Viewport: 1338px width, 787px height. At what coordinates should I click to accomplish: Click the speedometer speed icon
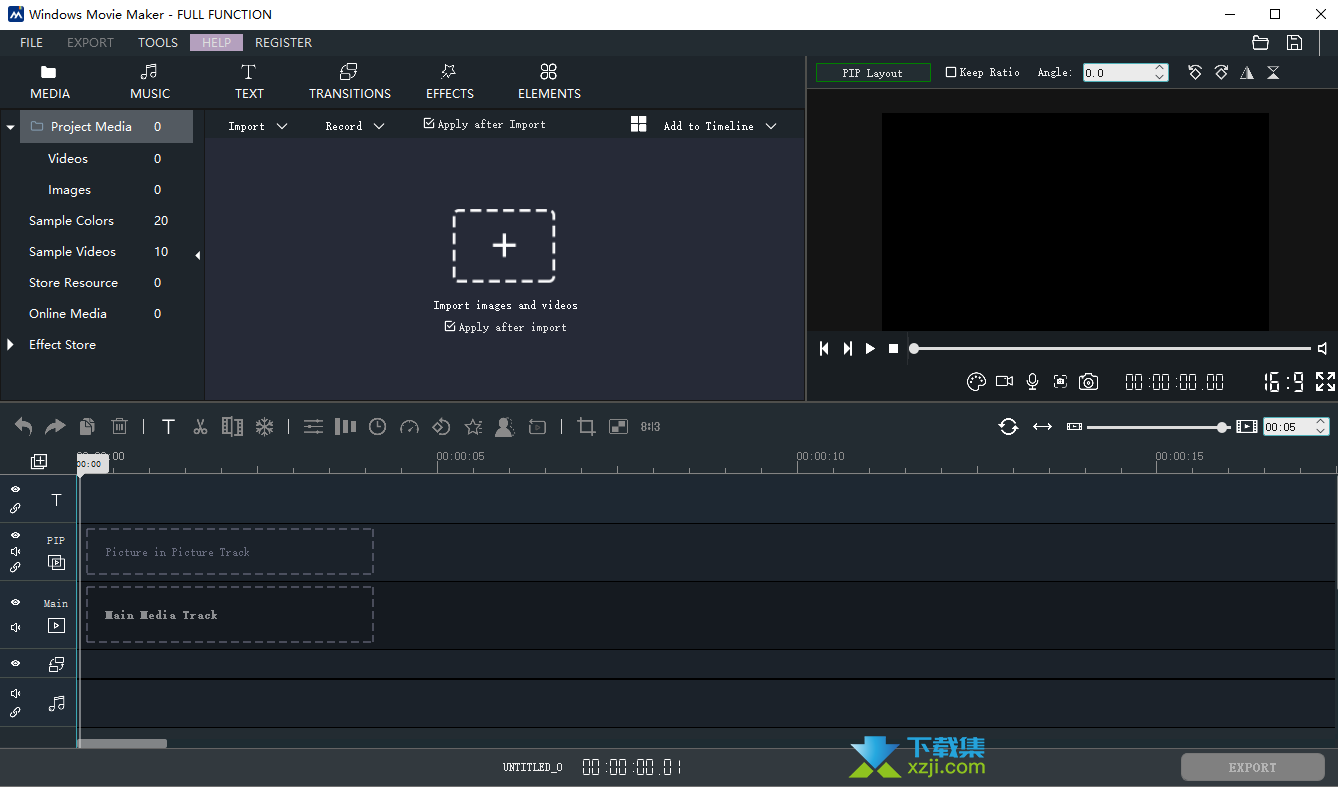[x=409, y=427]
